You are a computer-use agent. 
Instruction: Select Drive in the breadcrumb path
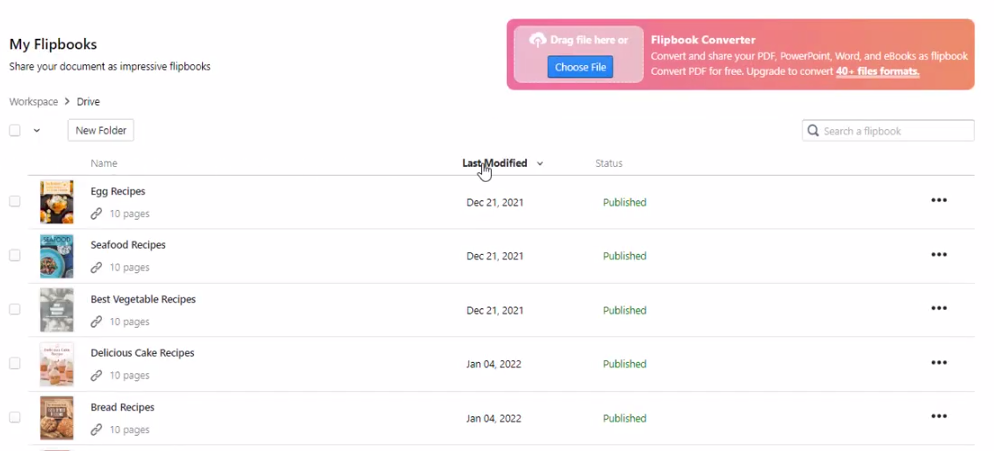[x=88, y=102]
